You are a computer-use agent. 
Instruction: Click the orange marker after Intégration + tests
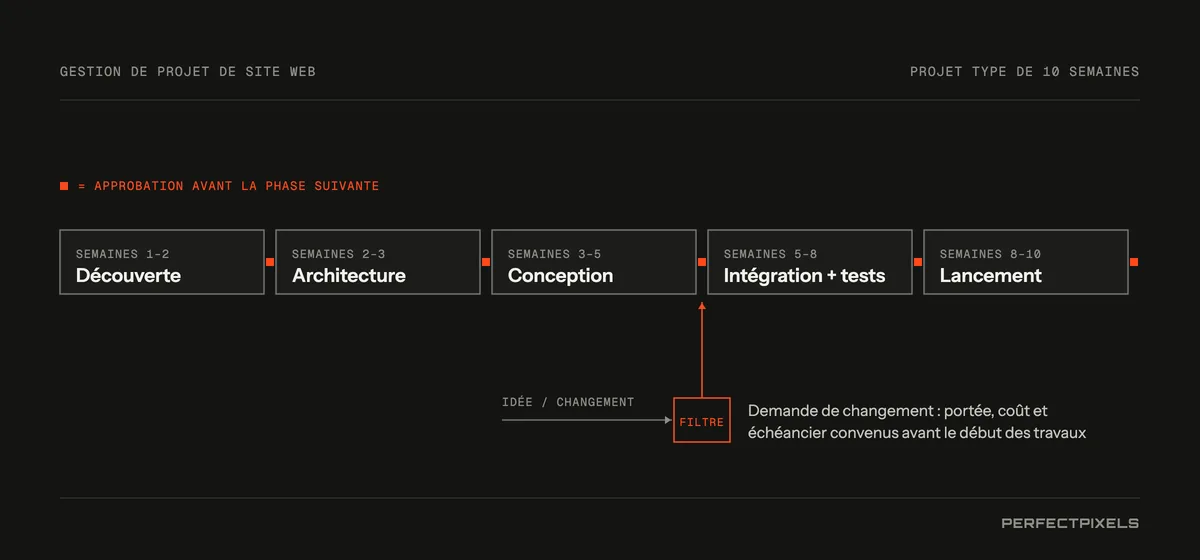coord(918,262)
